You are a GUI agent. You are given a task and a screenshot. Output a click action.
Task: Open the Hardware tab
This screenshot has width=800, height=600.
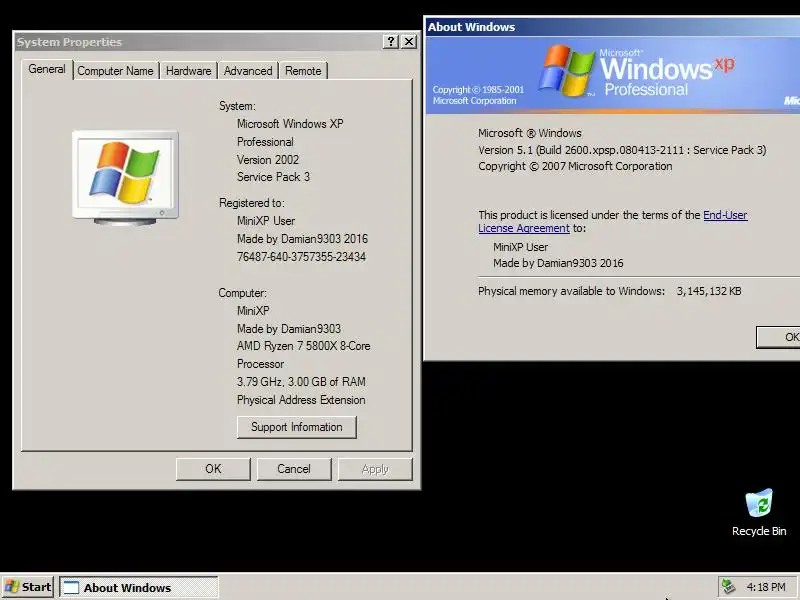click(188, 71)
